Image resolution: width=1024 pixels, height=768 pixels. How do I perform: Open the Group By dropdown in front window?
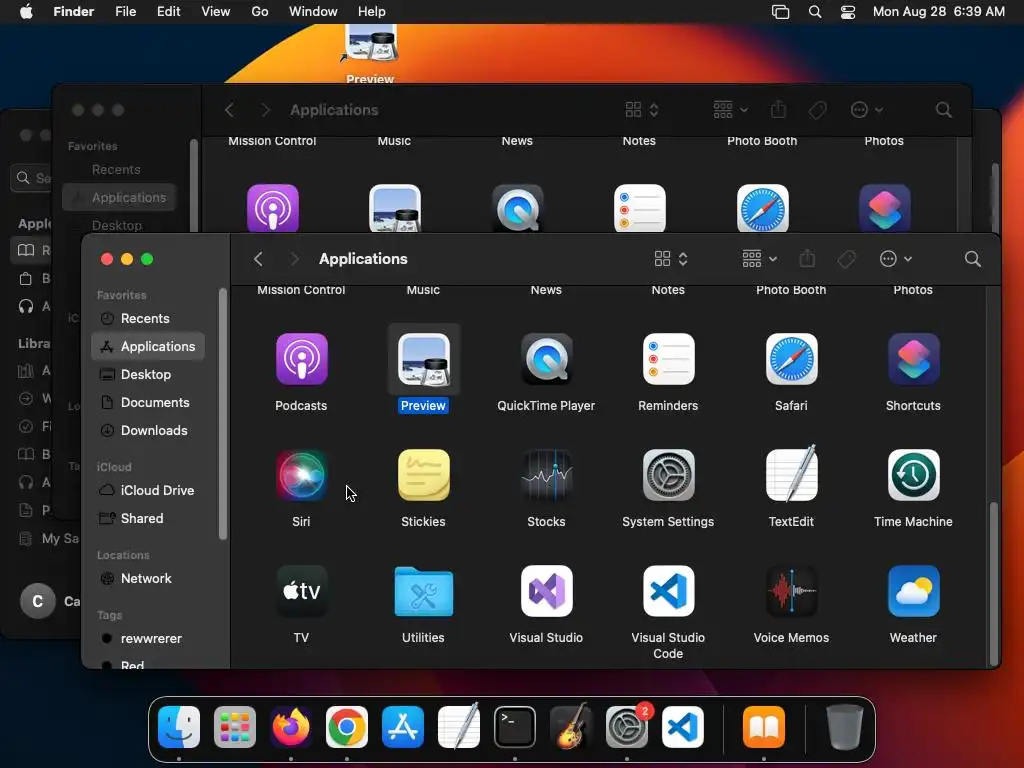coord(760,259)
